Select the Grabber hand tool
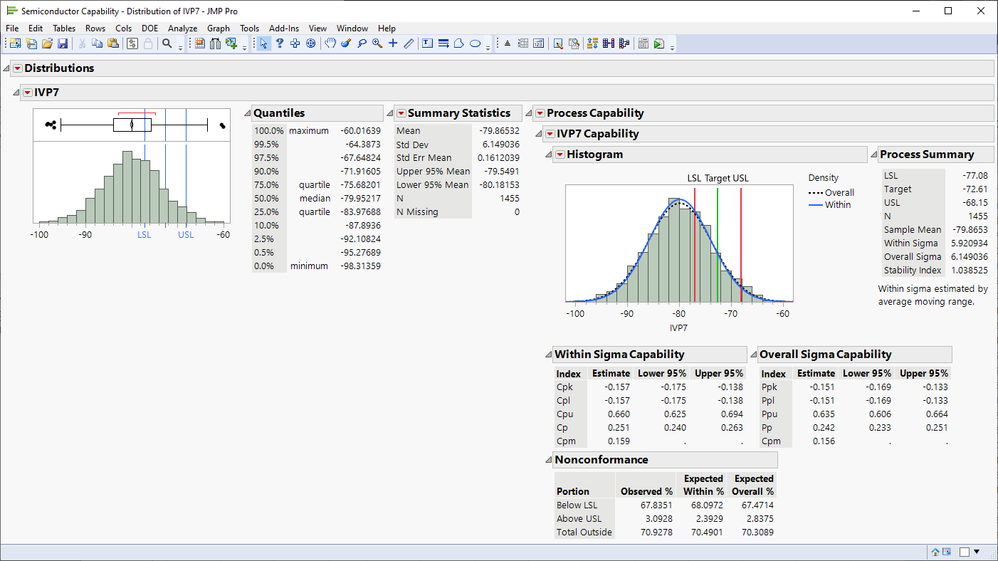Screen dimensions: 998x561 coord(329,44)
